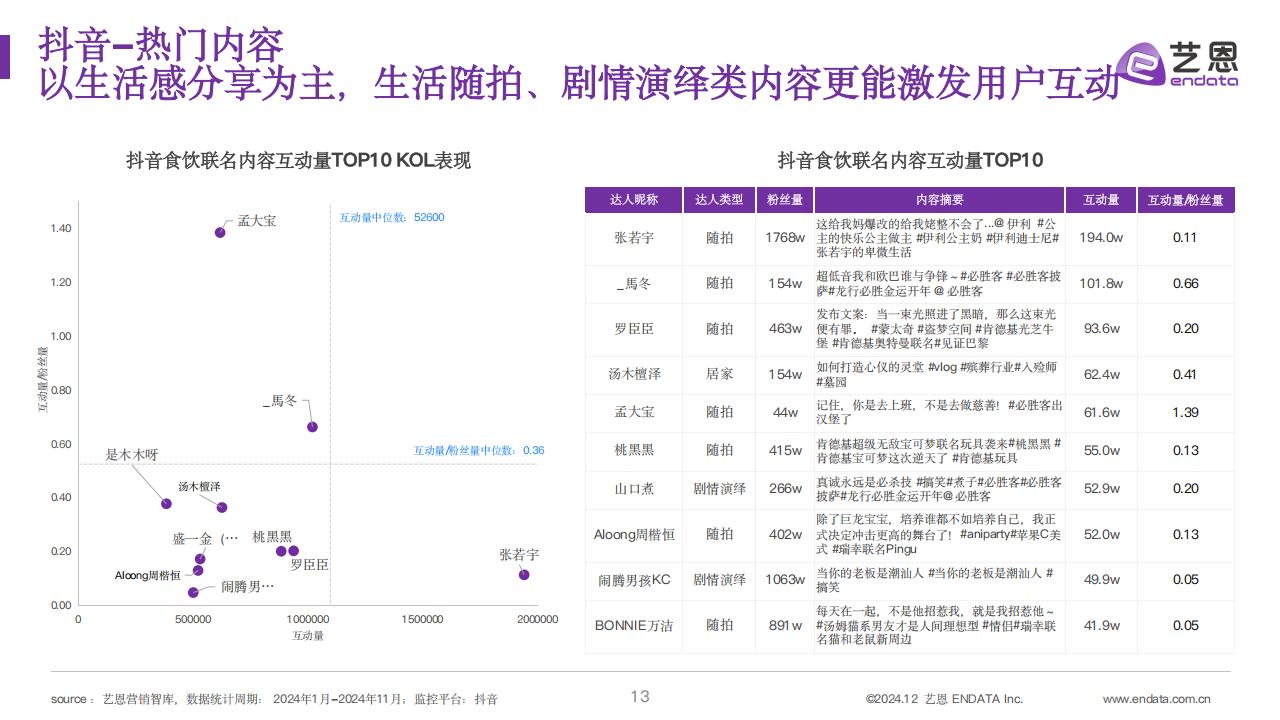Screen dimensions: 1280x720
Task: Click the summary starting 每天在一起
Action: 938,625
